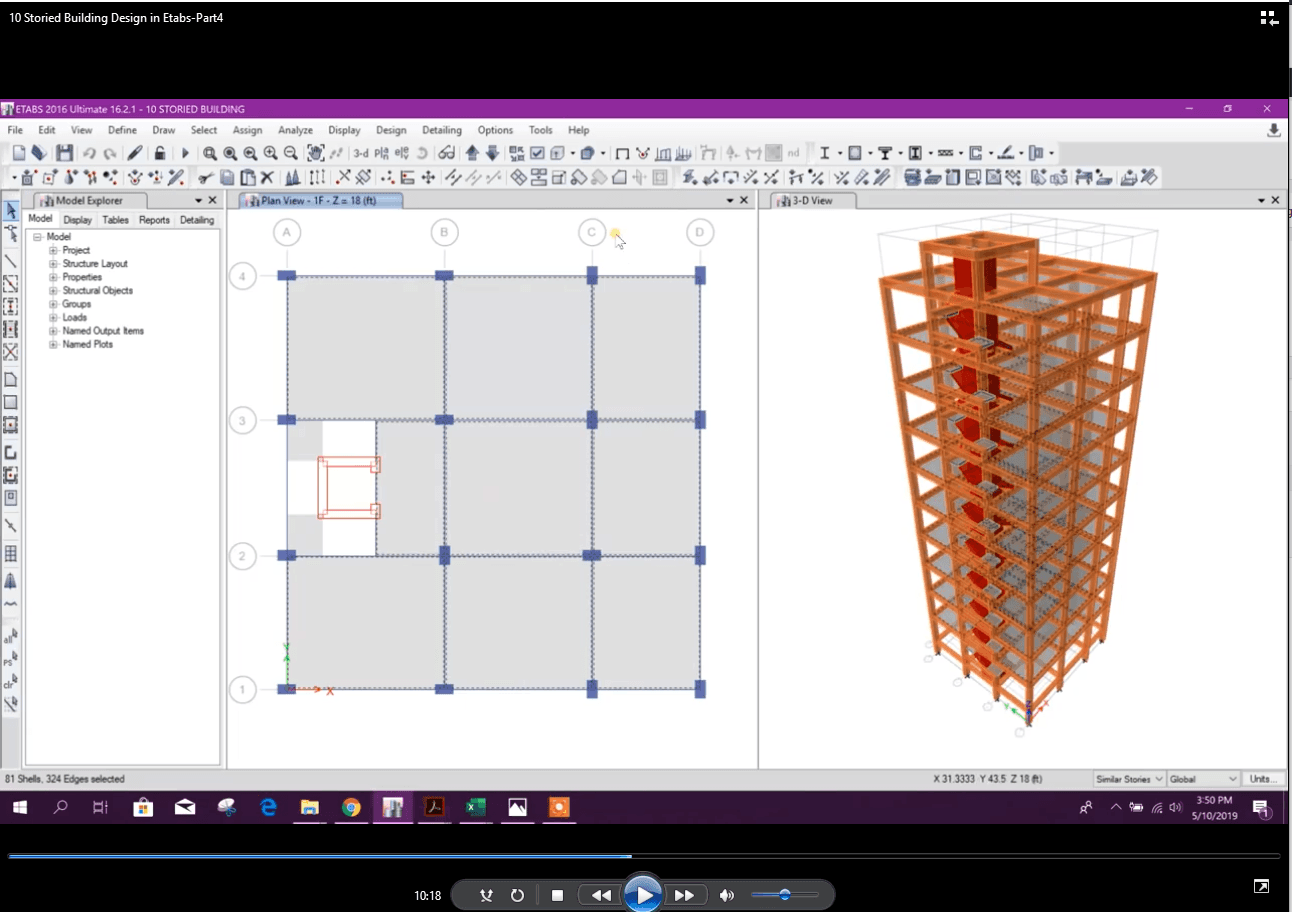Switch to Elevation view icon
This screenshot has width=1292, height=912.
point(402,153)
